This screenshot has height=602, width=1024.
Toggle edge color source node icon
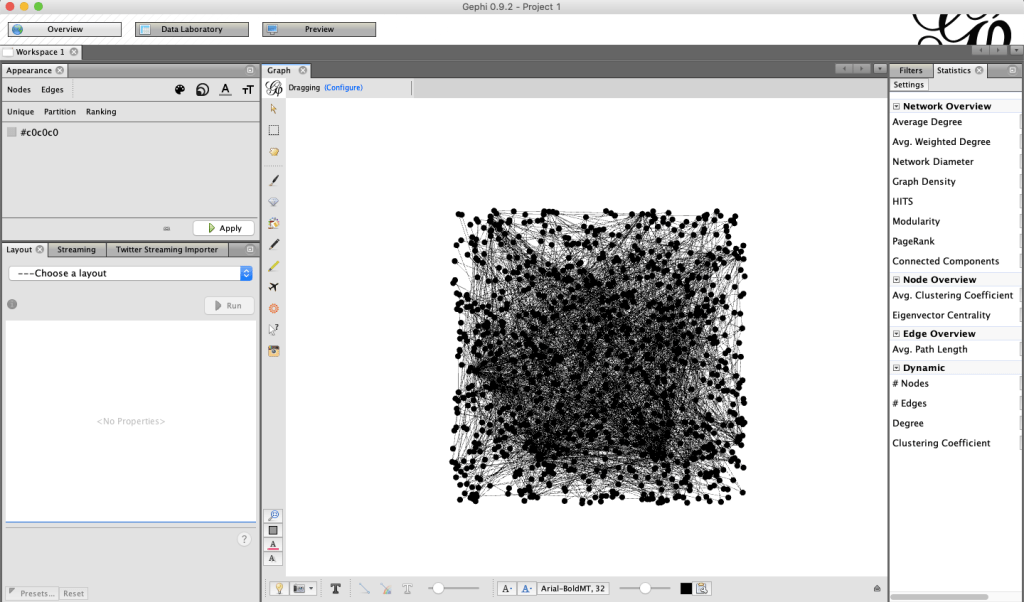pyautogui.click(x=386, y=588)
